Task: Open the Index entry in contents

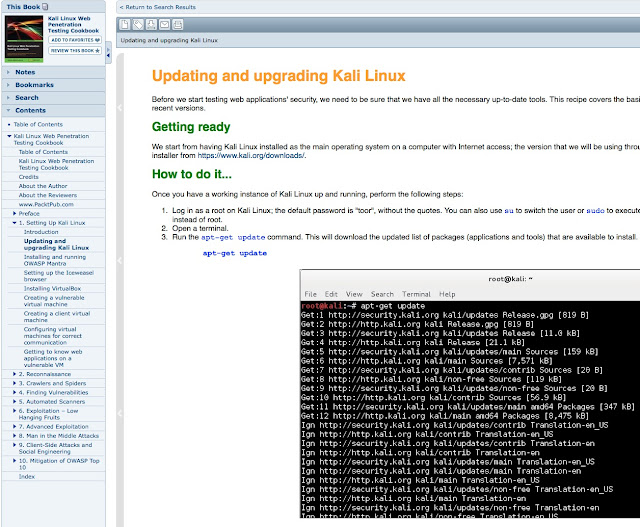Action: coord(27,477)
